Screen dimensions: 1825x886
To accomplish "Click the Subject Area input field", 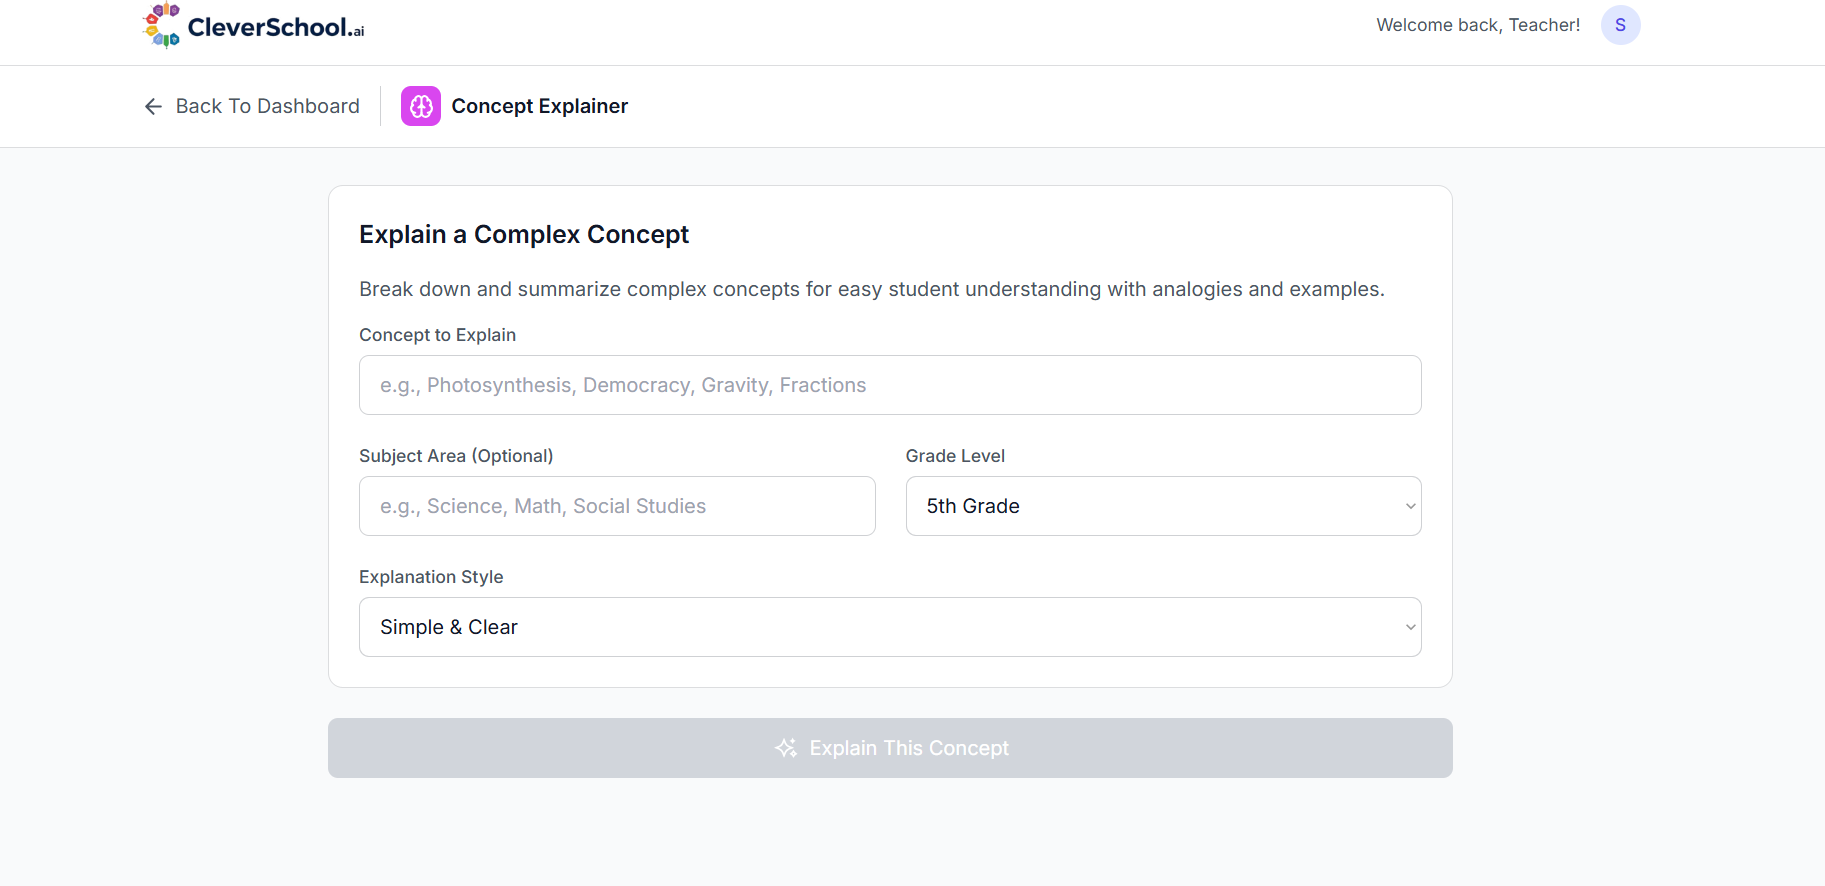I will click(617, 506).
